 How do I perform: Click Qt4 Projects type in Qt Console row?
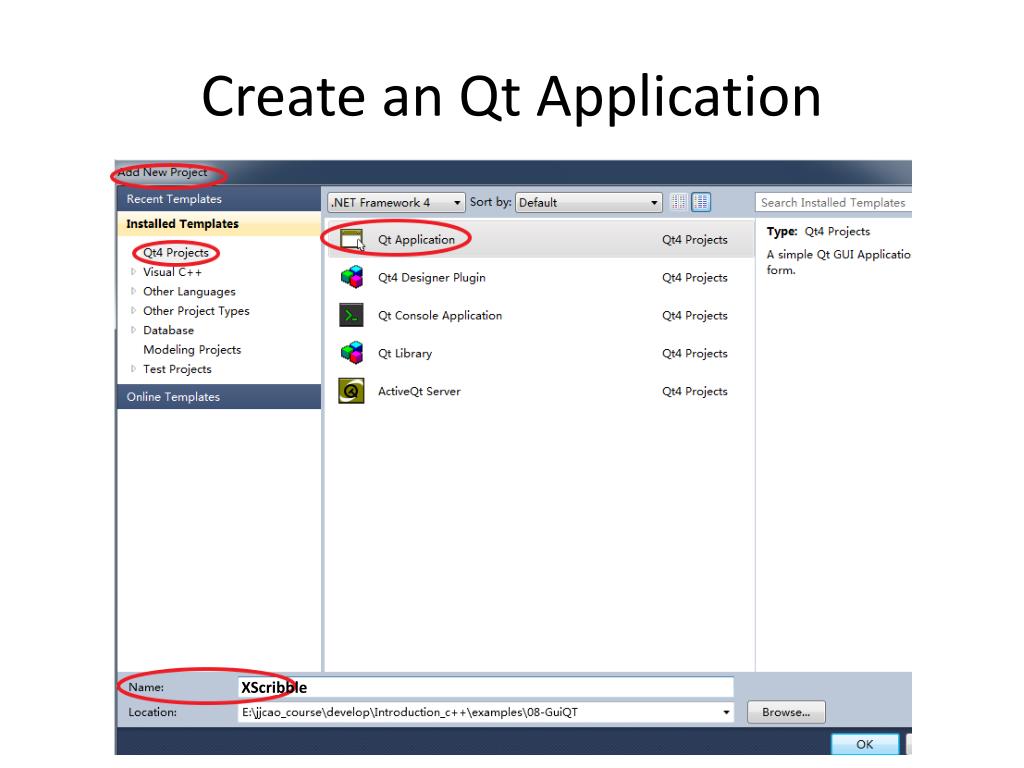[695, 315]
